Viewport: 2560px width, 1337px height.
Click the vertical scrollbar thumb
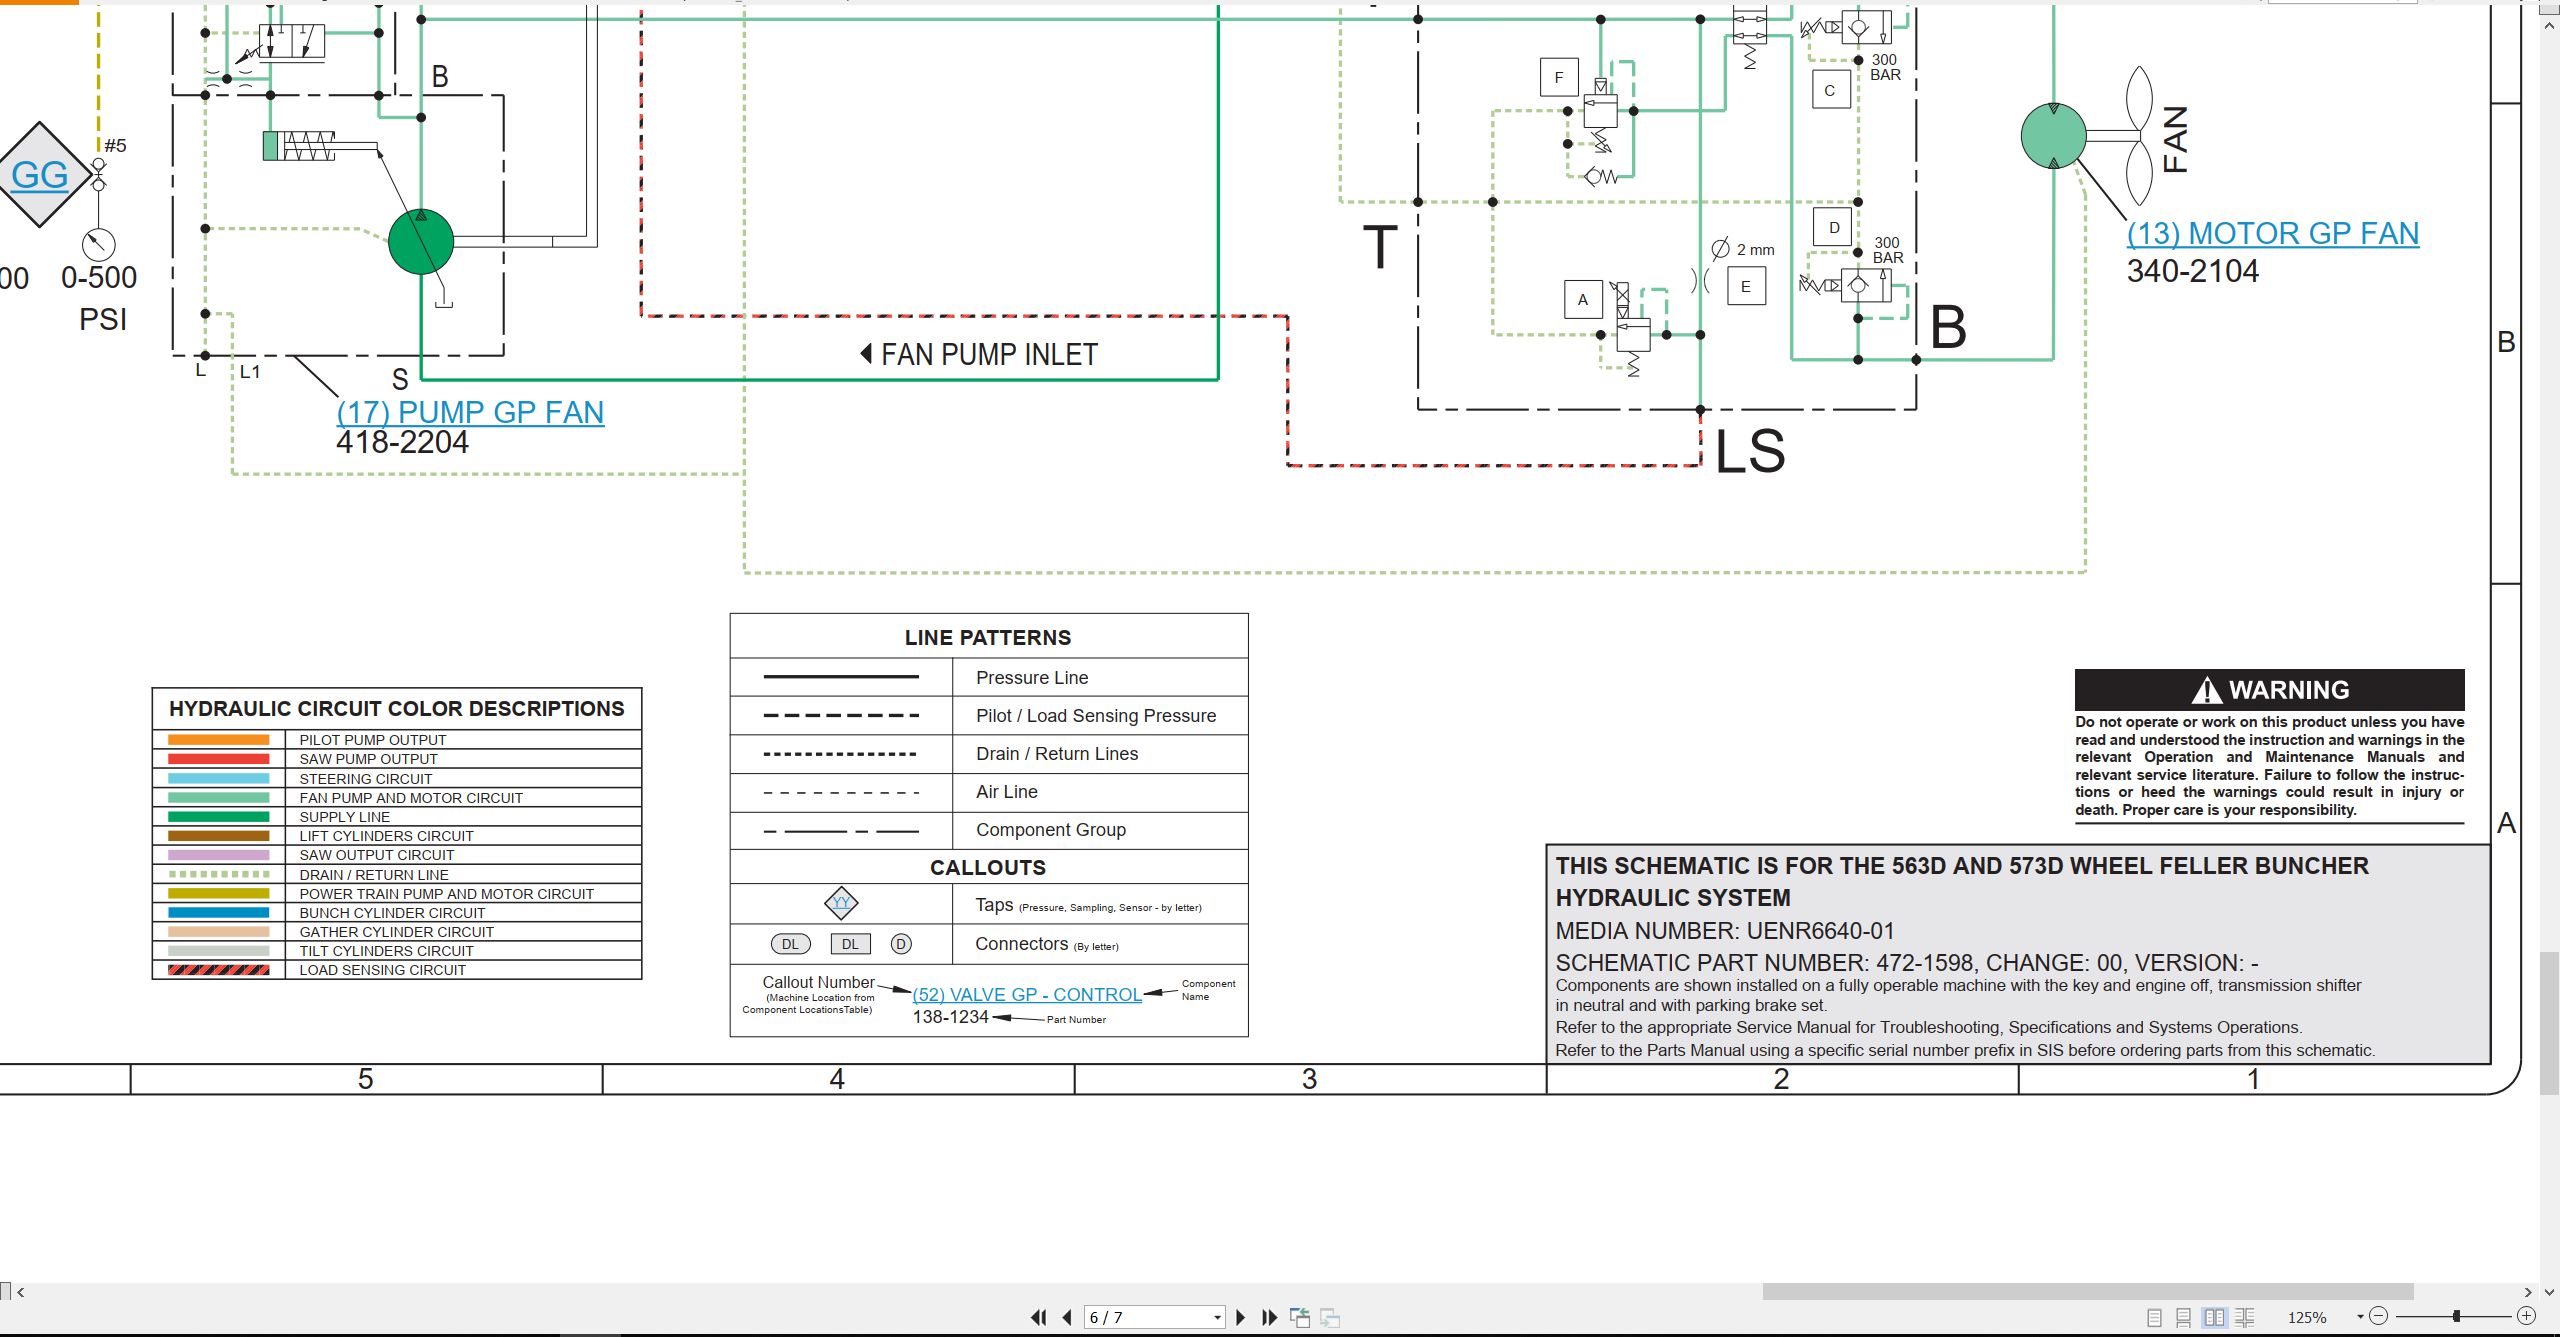click(2550, 1024)
